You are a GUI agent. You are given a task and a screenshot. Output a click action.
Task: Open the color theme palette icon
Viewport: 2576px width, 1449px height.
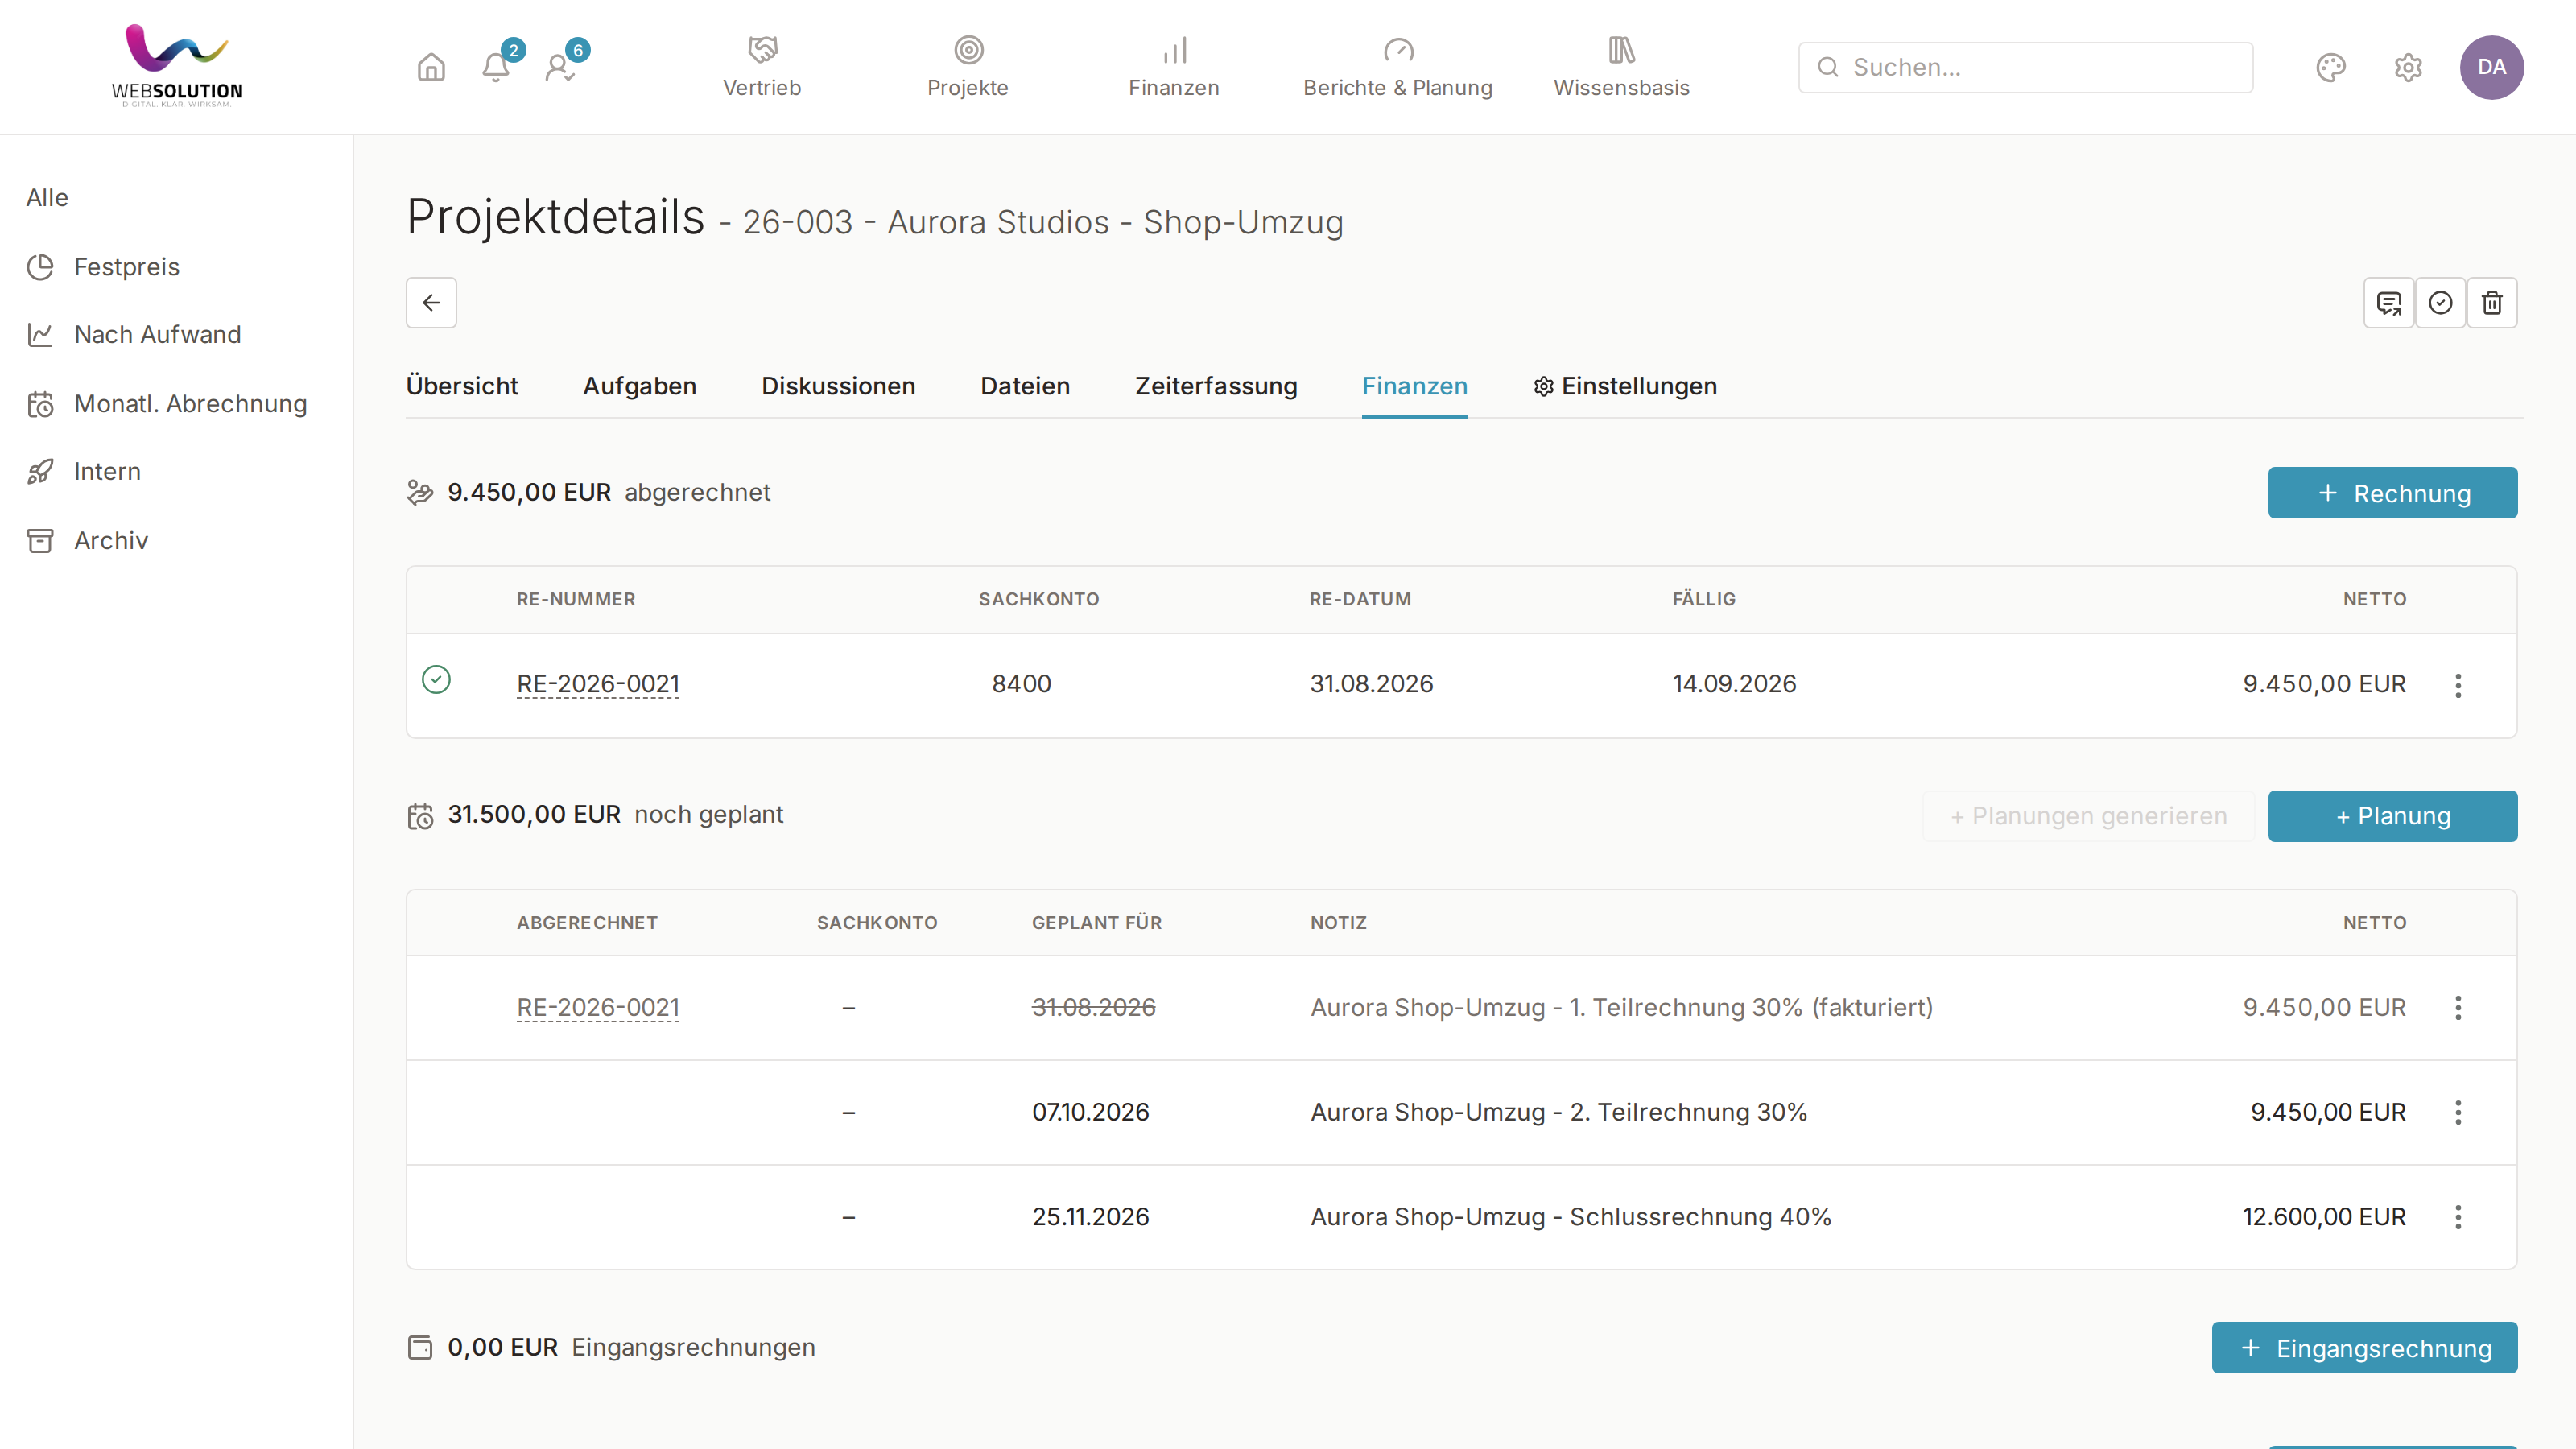pyautogui.click(x=2331, y=67)
